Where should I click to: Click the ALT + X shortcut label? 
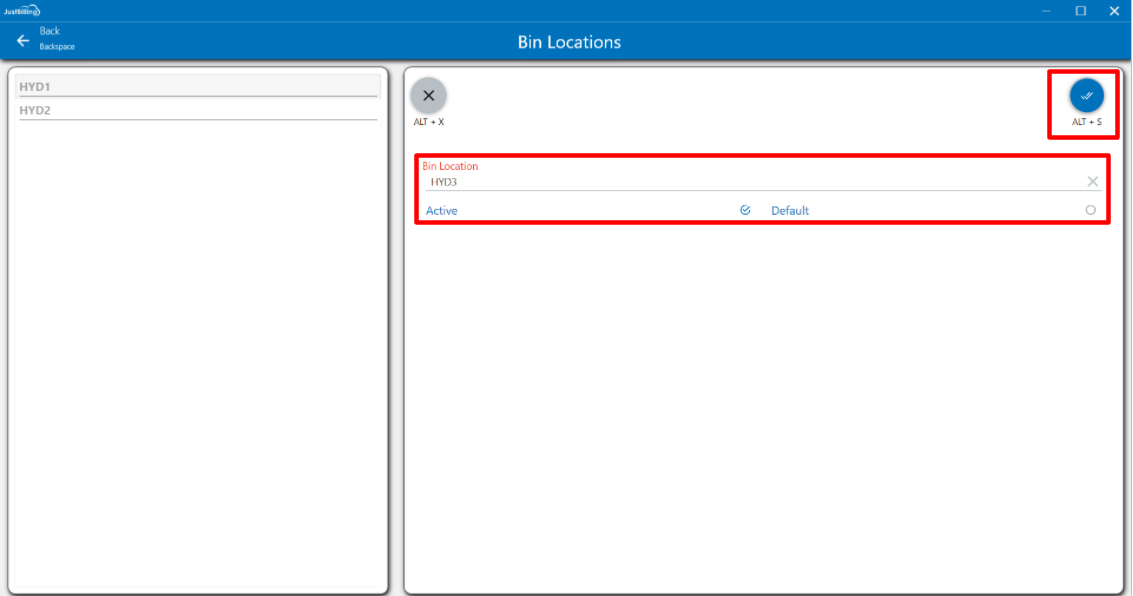point(429,122)
